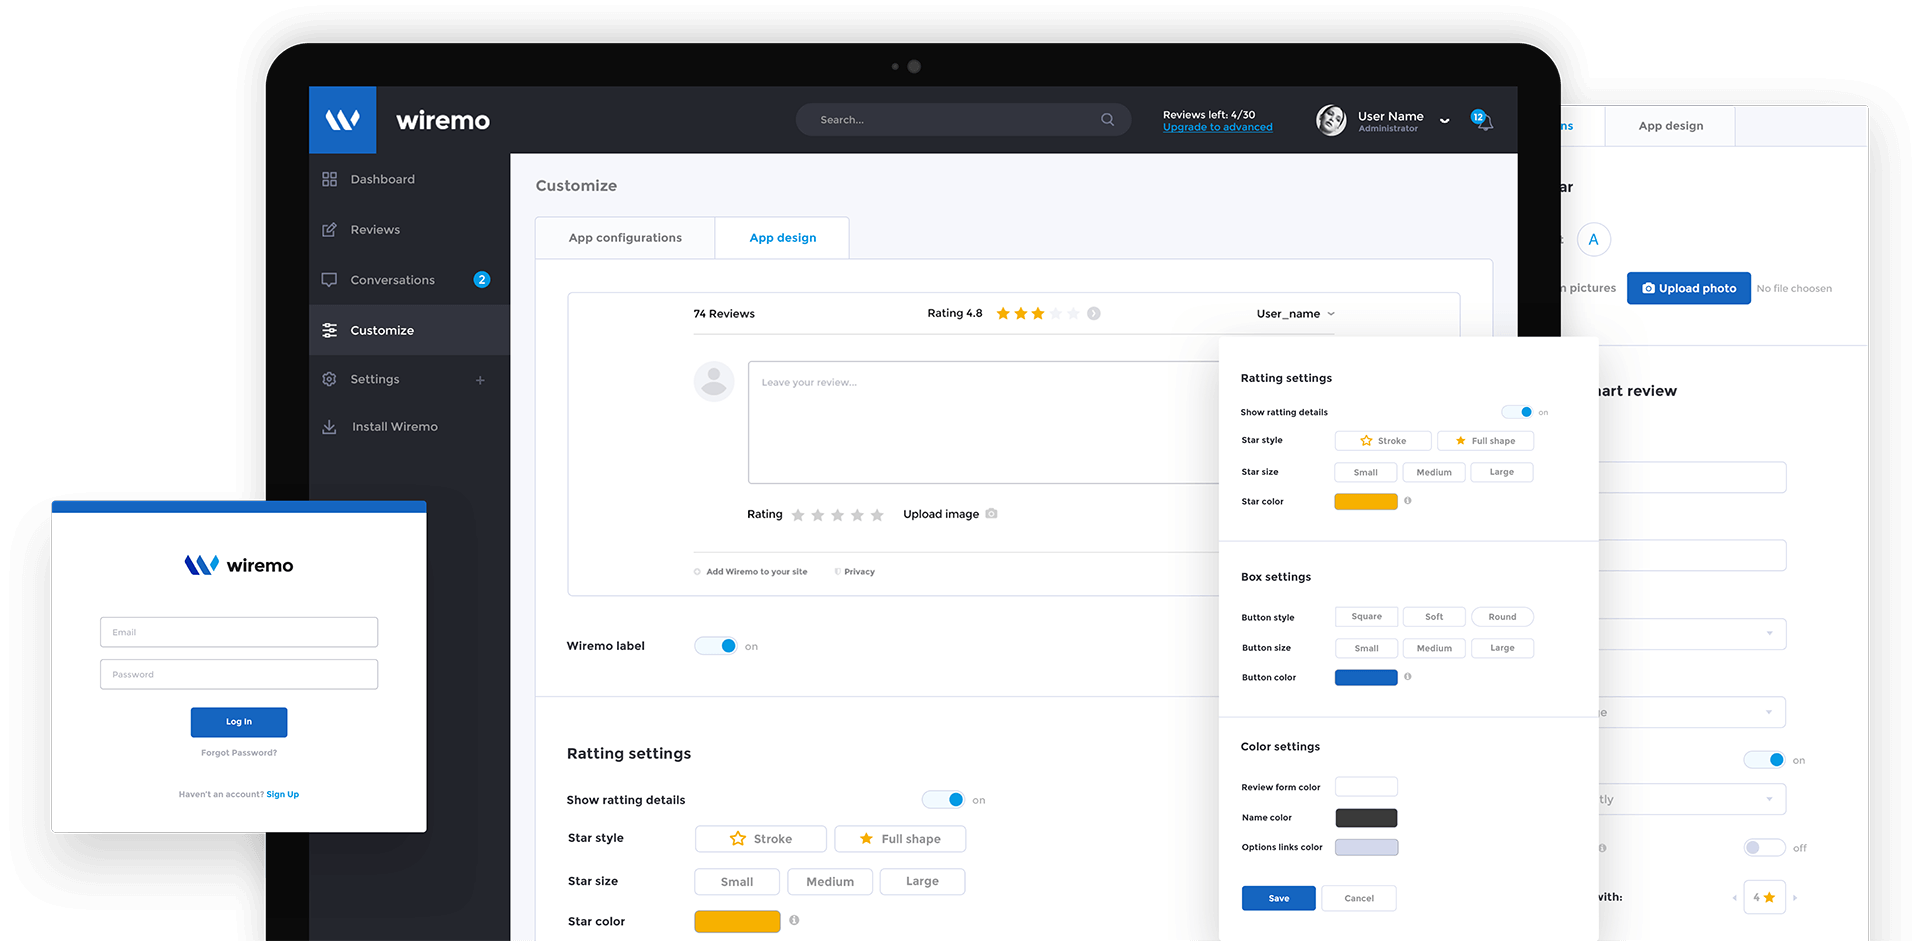Image resolution: width=1920 pixels, height=941 pixels.
Task: Click the Conversations chat bubble icon
Action: (329, 280)
